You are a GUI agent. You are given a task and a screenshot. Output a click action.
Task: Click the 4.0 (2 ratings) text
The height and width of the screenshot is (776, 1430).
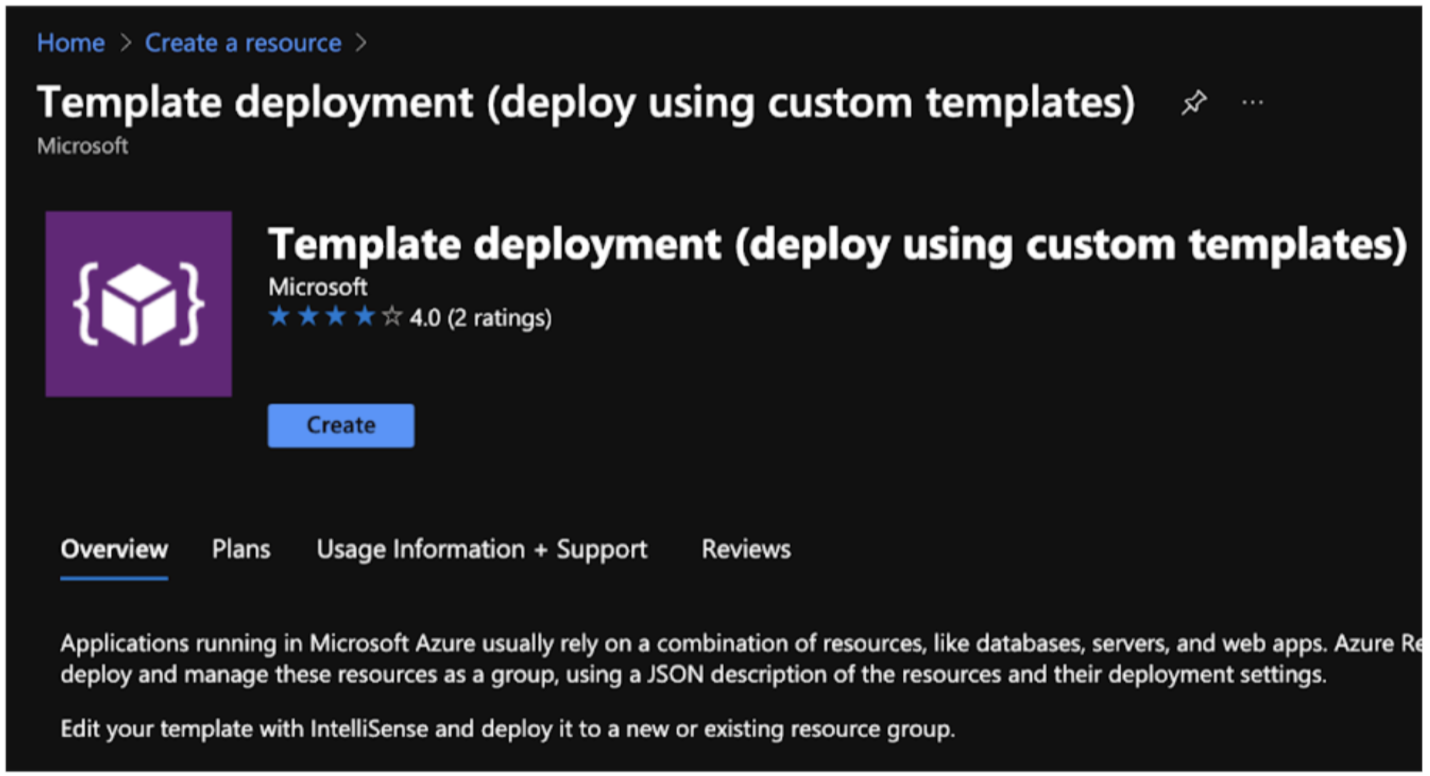[480, 318]
